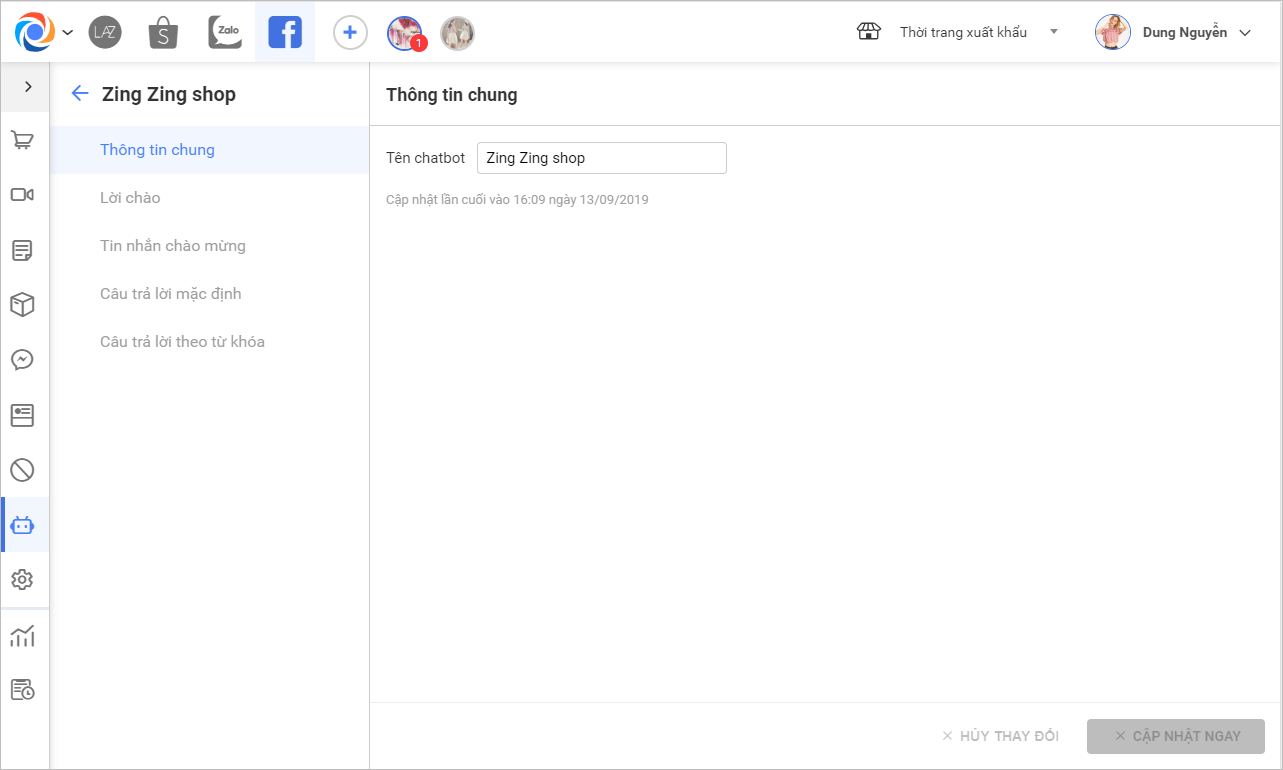
Task: Select the Facebook channel icon
Action: [x=285, y=33]
